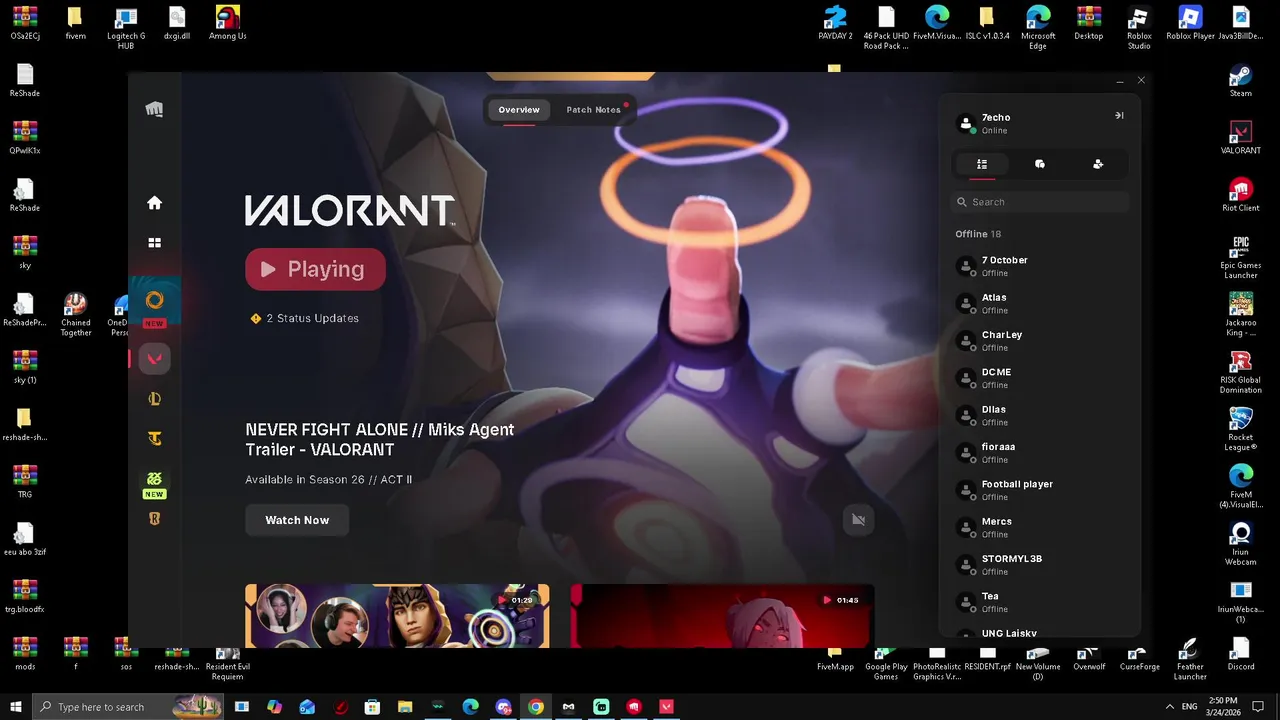Select the League of Legends sidebar icon
The image size is (1280, 720).
(x=154, y=399)
